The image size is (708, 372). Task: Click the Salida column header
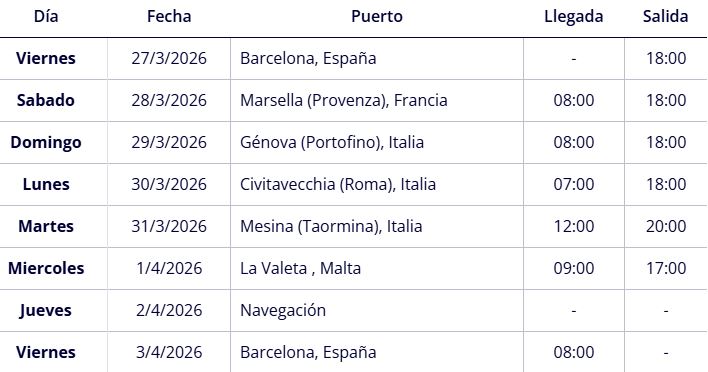[666, 17]
